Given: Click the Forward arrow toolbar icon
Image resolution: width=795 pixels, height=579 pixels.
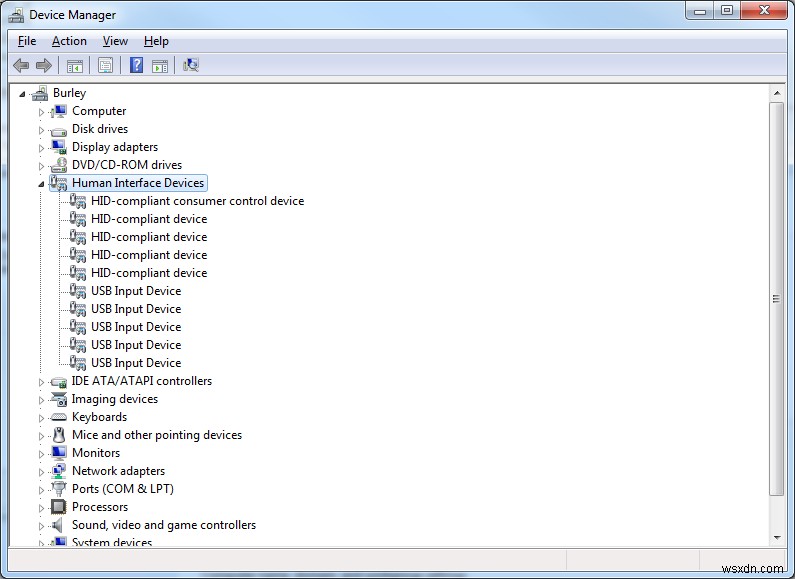Looking at the screenshot, I should point(44,65).
